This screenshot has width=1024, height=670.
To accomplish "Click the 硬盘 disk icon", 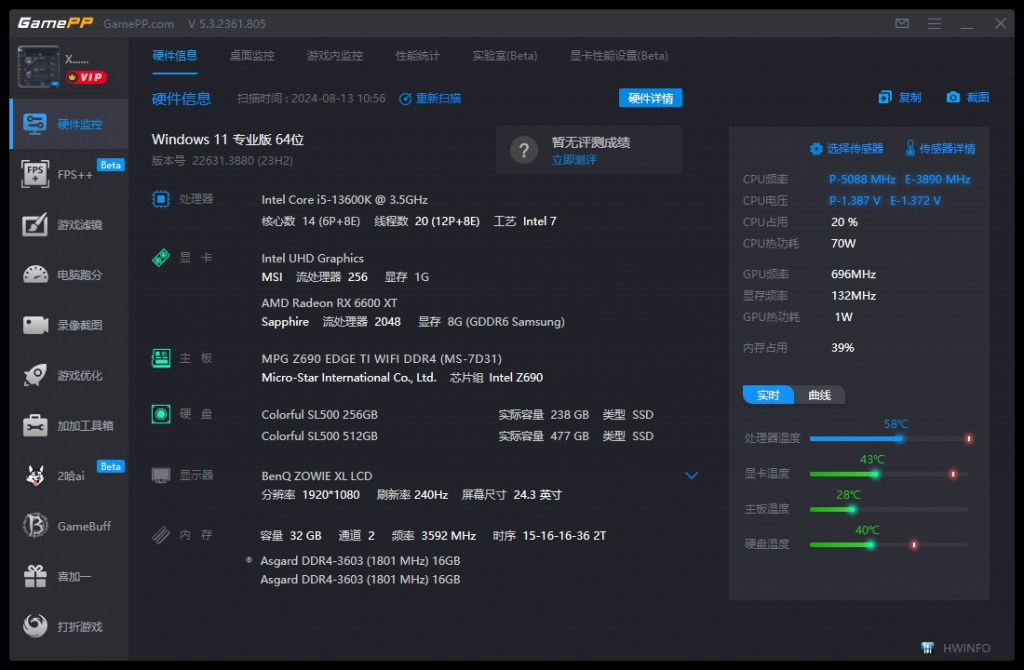I will (161, 414).
